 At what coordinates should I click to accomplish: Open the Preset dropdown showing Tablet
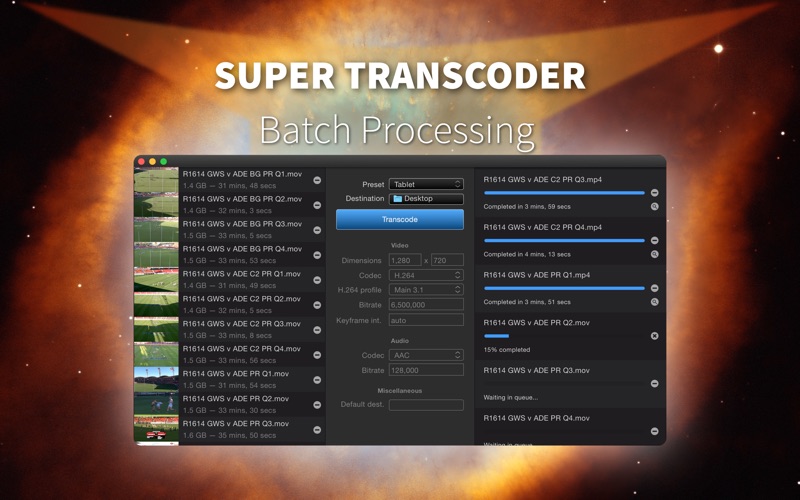[x=426, y=184]
